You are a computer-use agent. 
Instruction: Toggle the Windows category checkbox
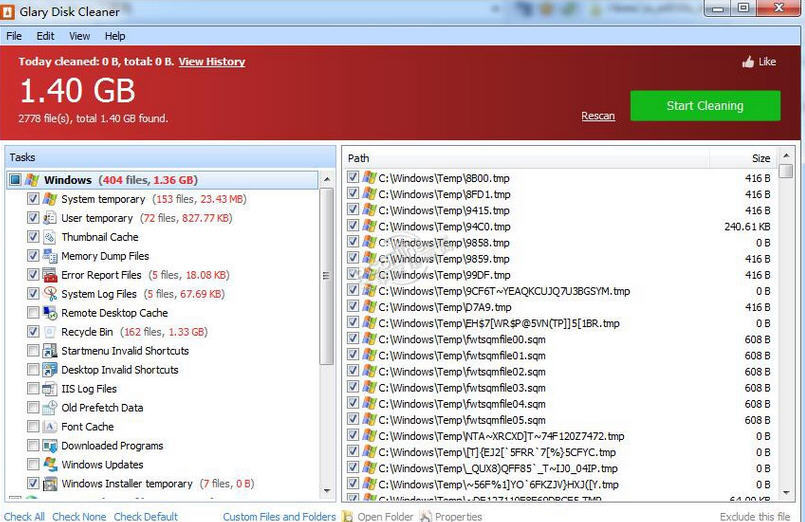pos(15,180)
